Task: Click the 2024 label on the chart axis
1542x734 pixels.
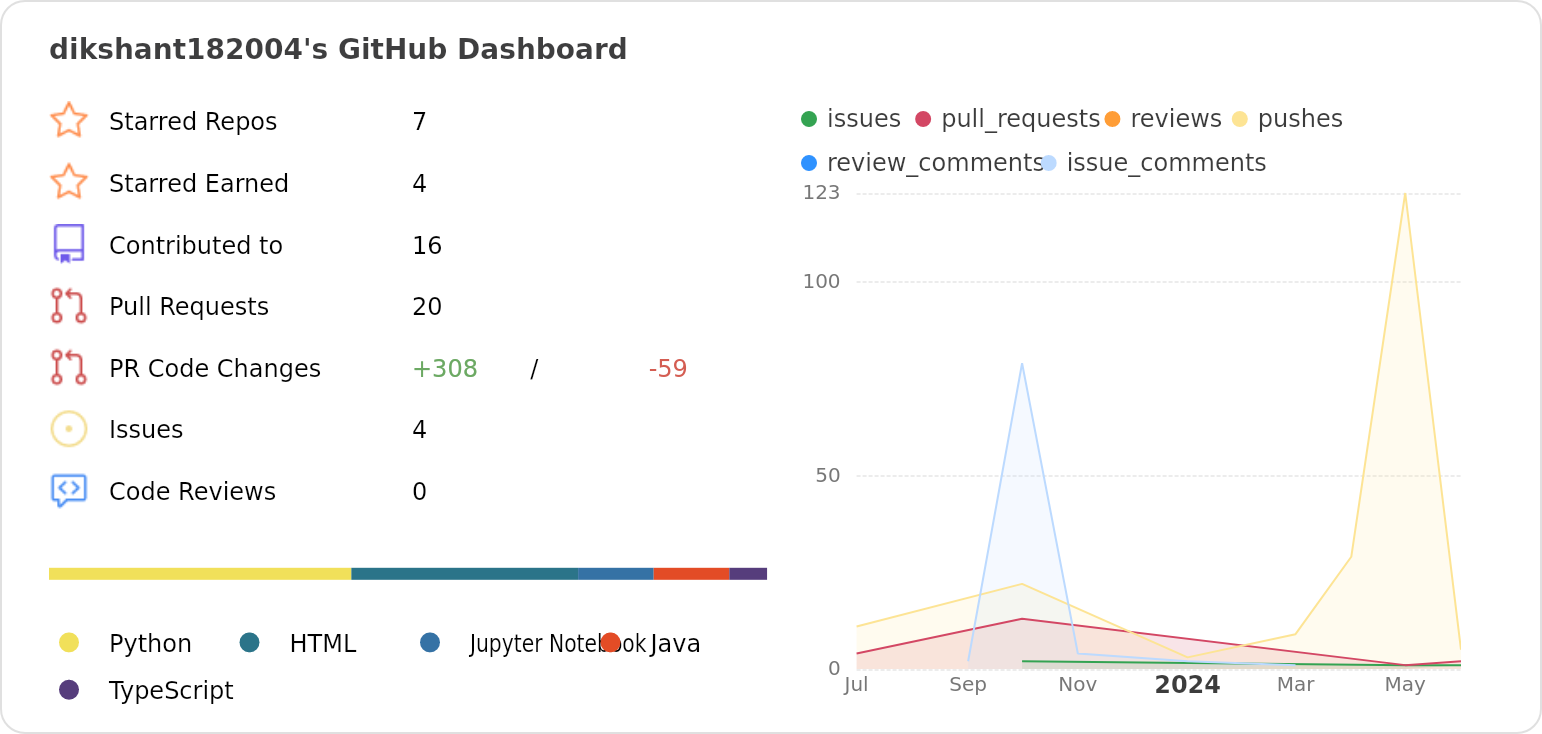Action: (1187, 685)
